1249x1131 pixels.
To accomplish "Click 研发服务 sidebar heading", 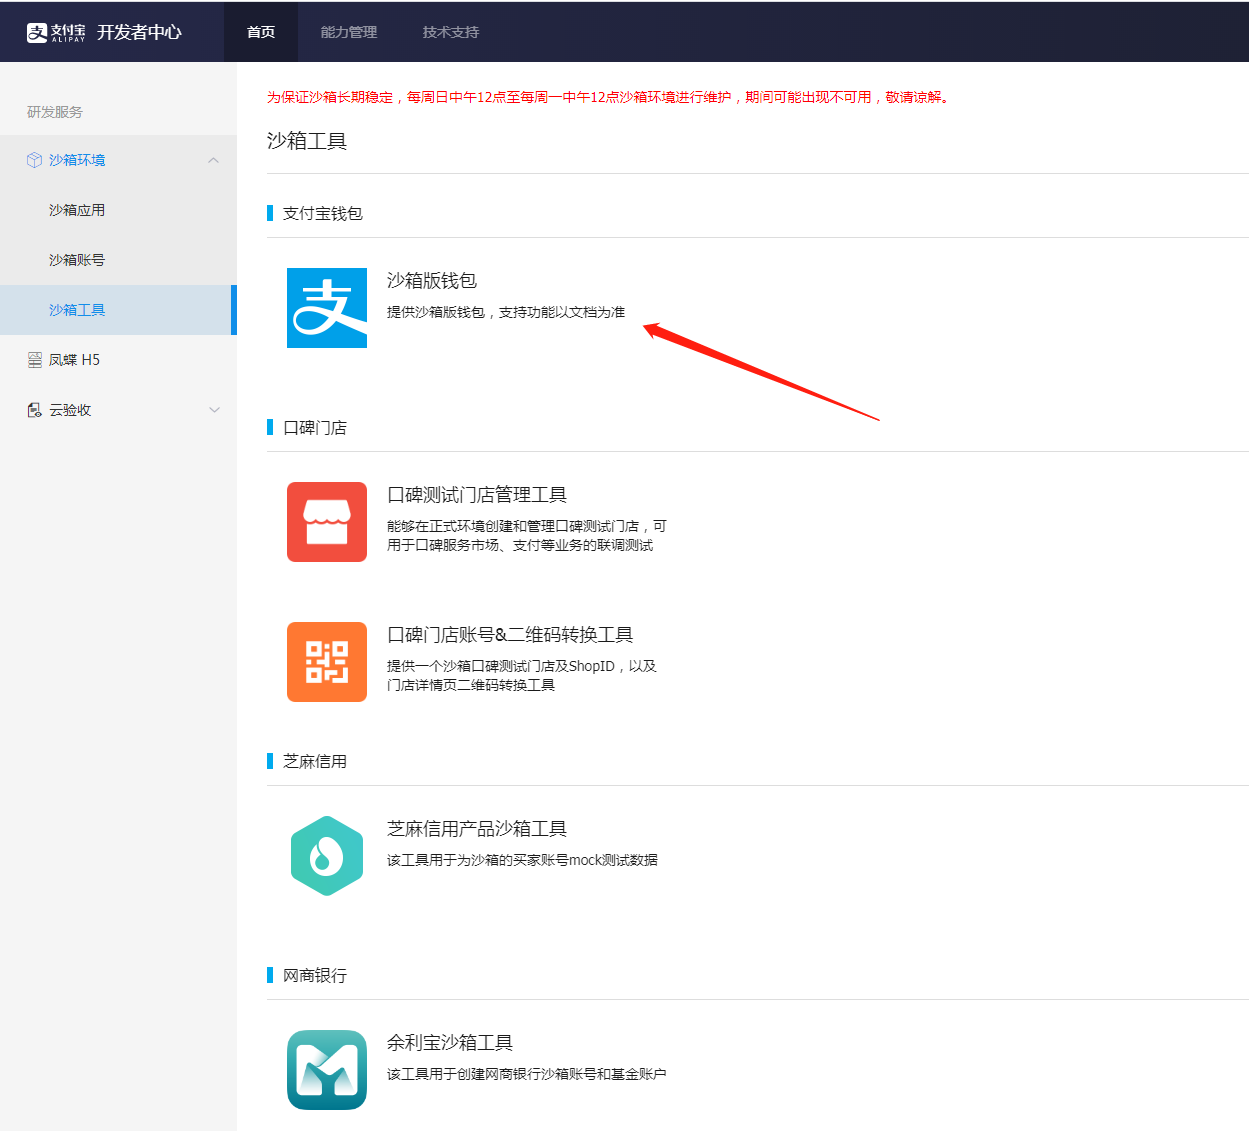I will point(55,112).
